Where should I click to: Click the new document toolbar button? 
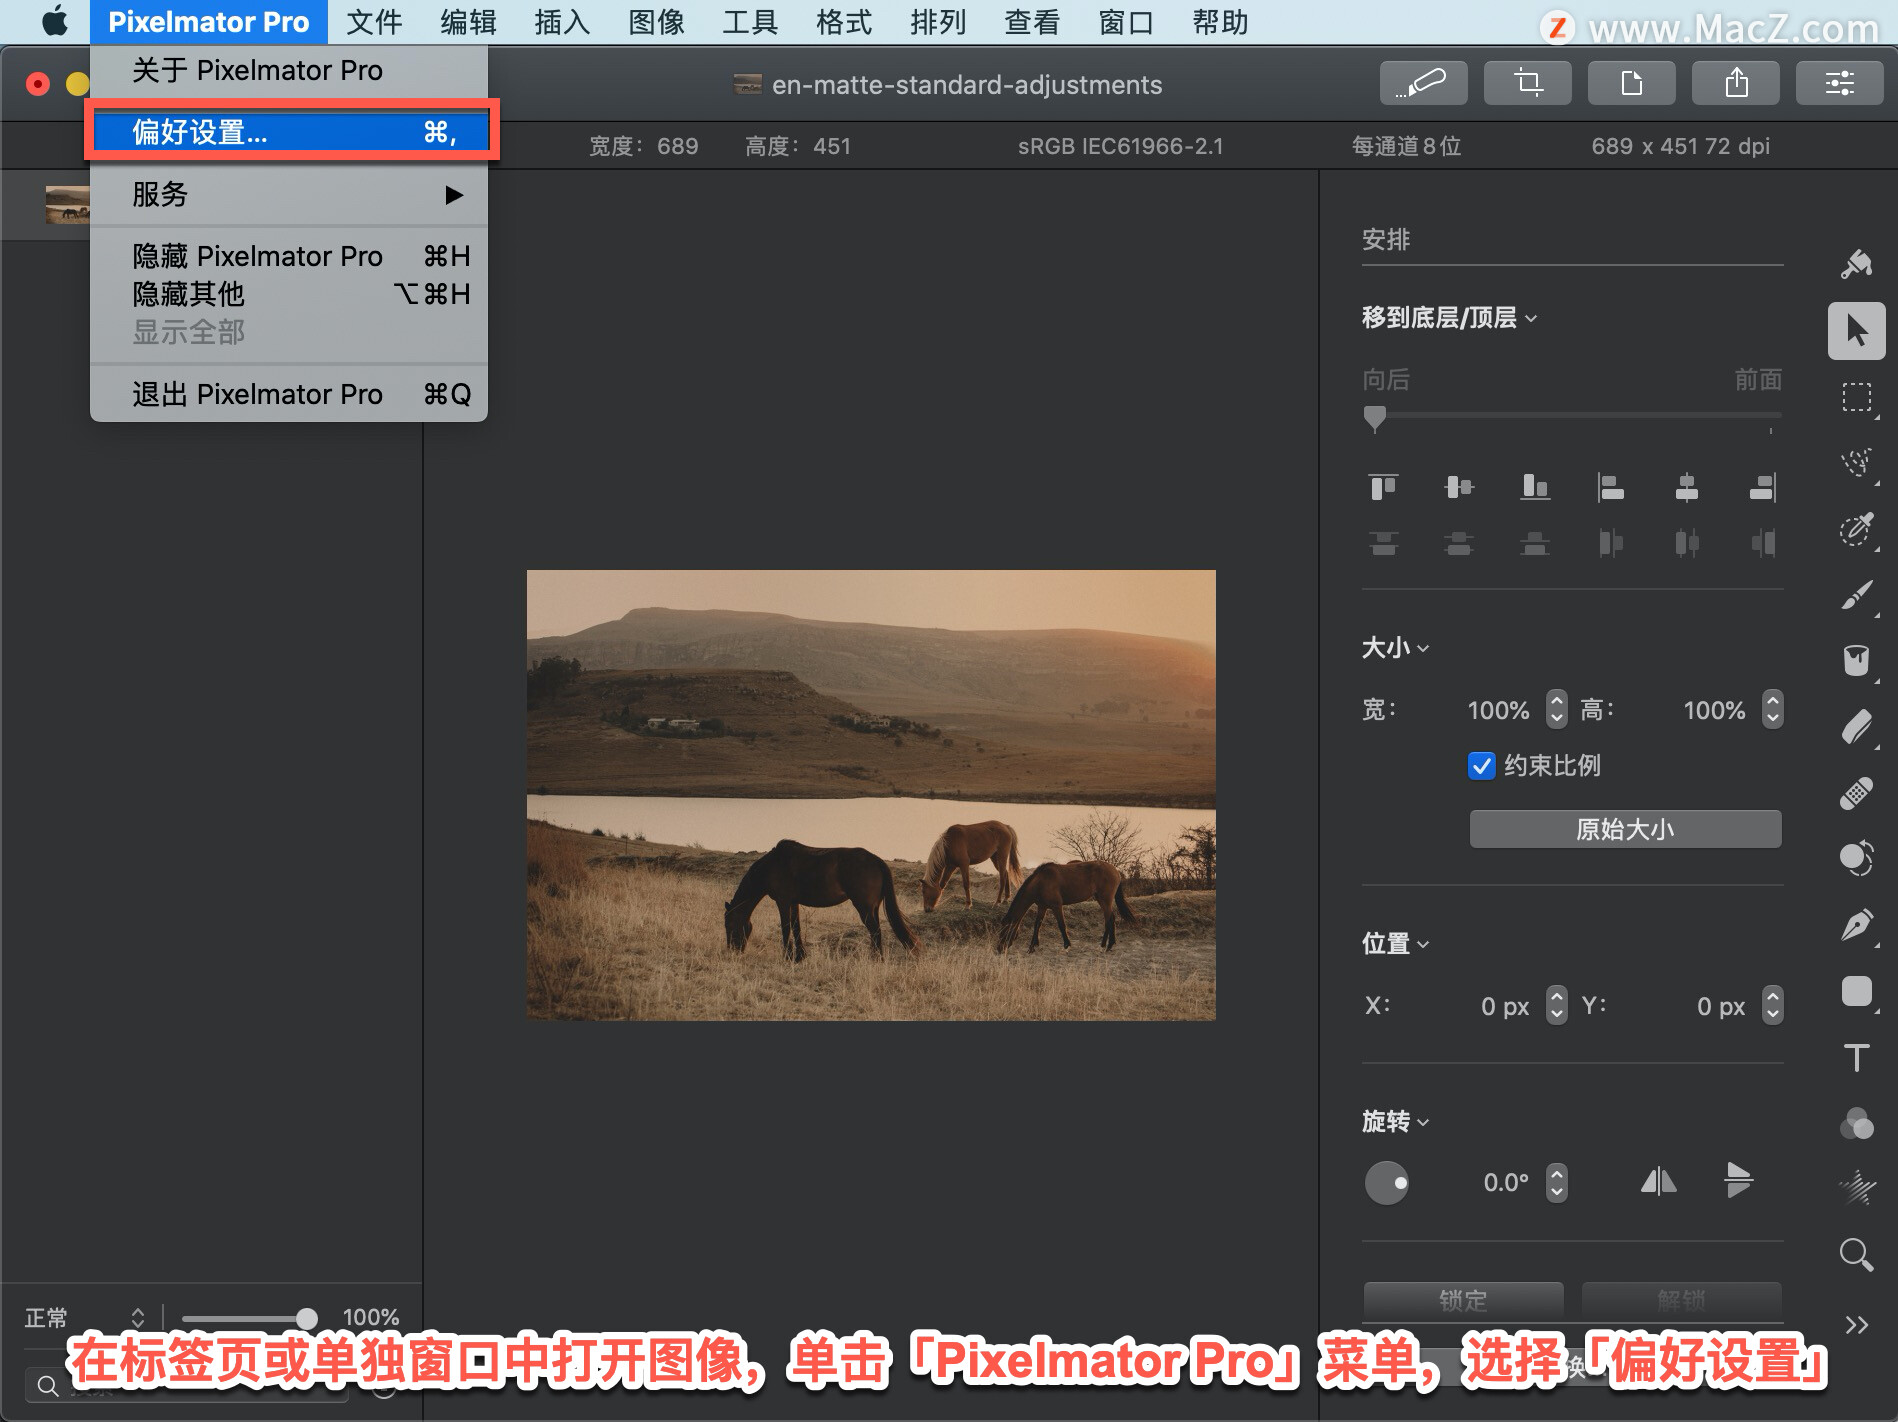coord(1631,83)
